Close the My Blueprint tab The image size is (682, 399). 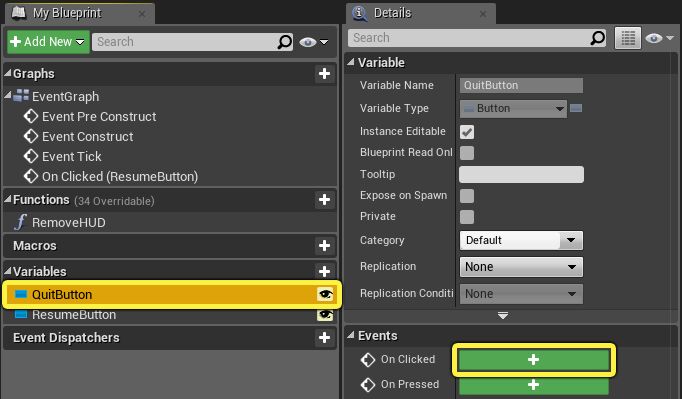[142, 14]
